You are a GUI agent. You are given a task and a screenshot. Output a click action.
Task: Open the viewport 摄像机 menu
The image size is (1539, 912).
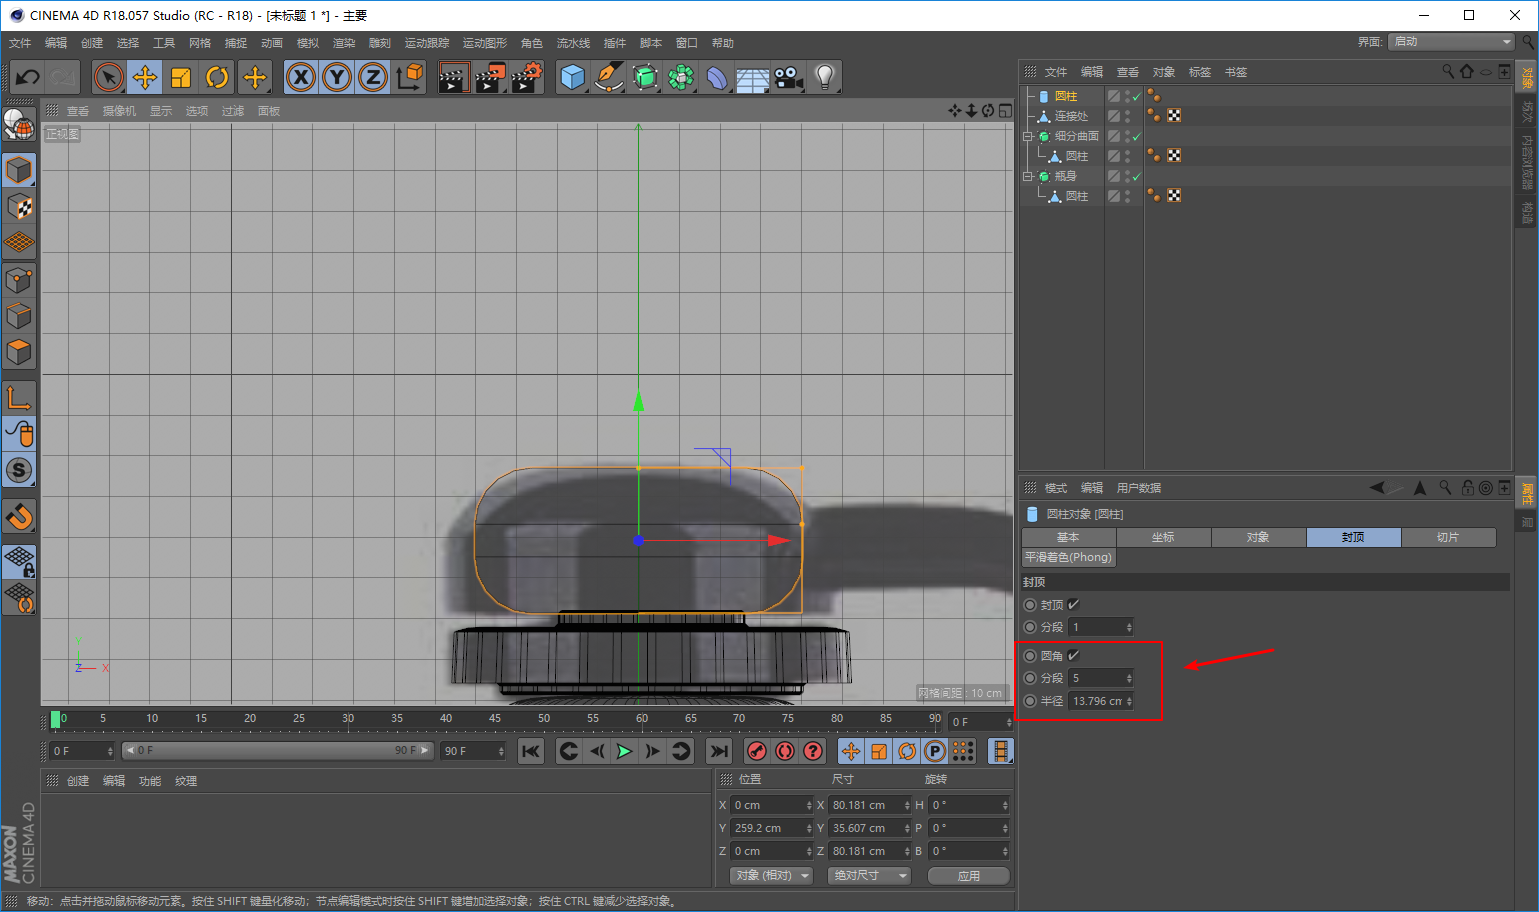(119, 111)
